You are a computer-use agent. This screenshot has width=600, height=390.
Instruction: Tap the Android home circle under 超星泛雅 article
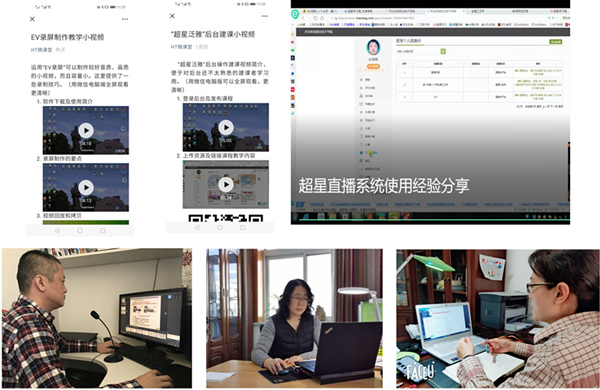pyautogui.click(x=220, y=227)
